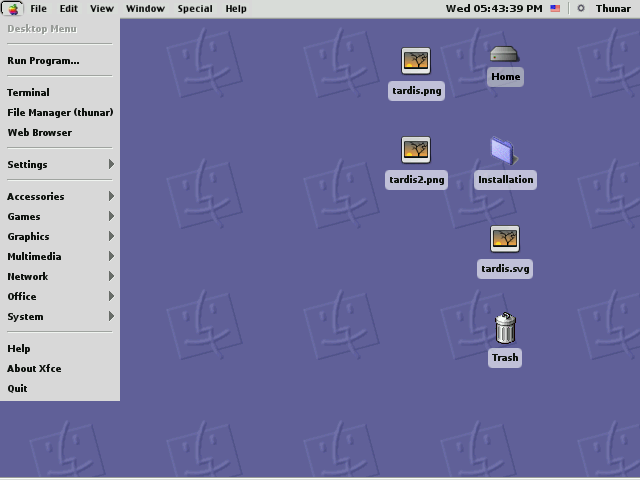Select About Xfce menu entry

point(60,369)
